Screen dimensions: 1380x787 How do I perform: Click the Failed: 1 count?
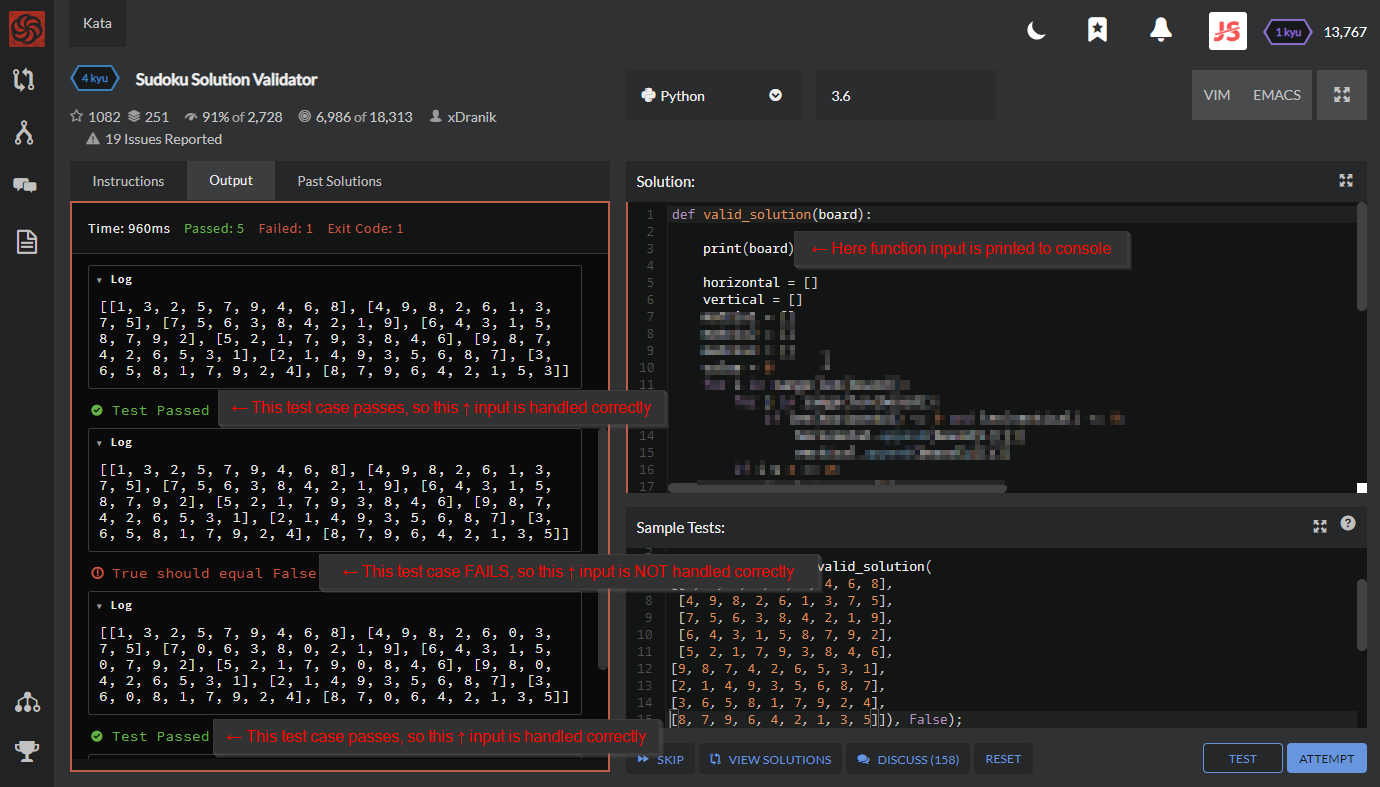click(x=285, y=228)
